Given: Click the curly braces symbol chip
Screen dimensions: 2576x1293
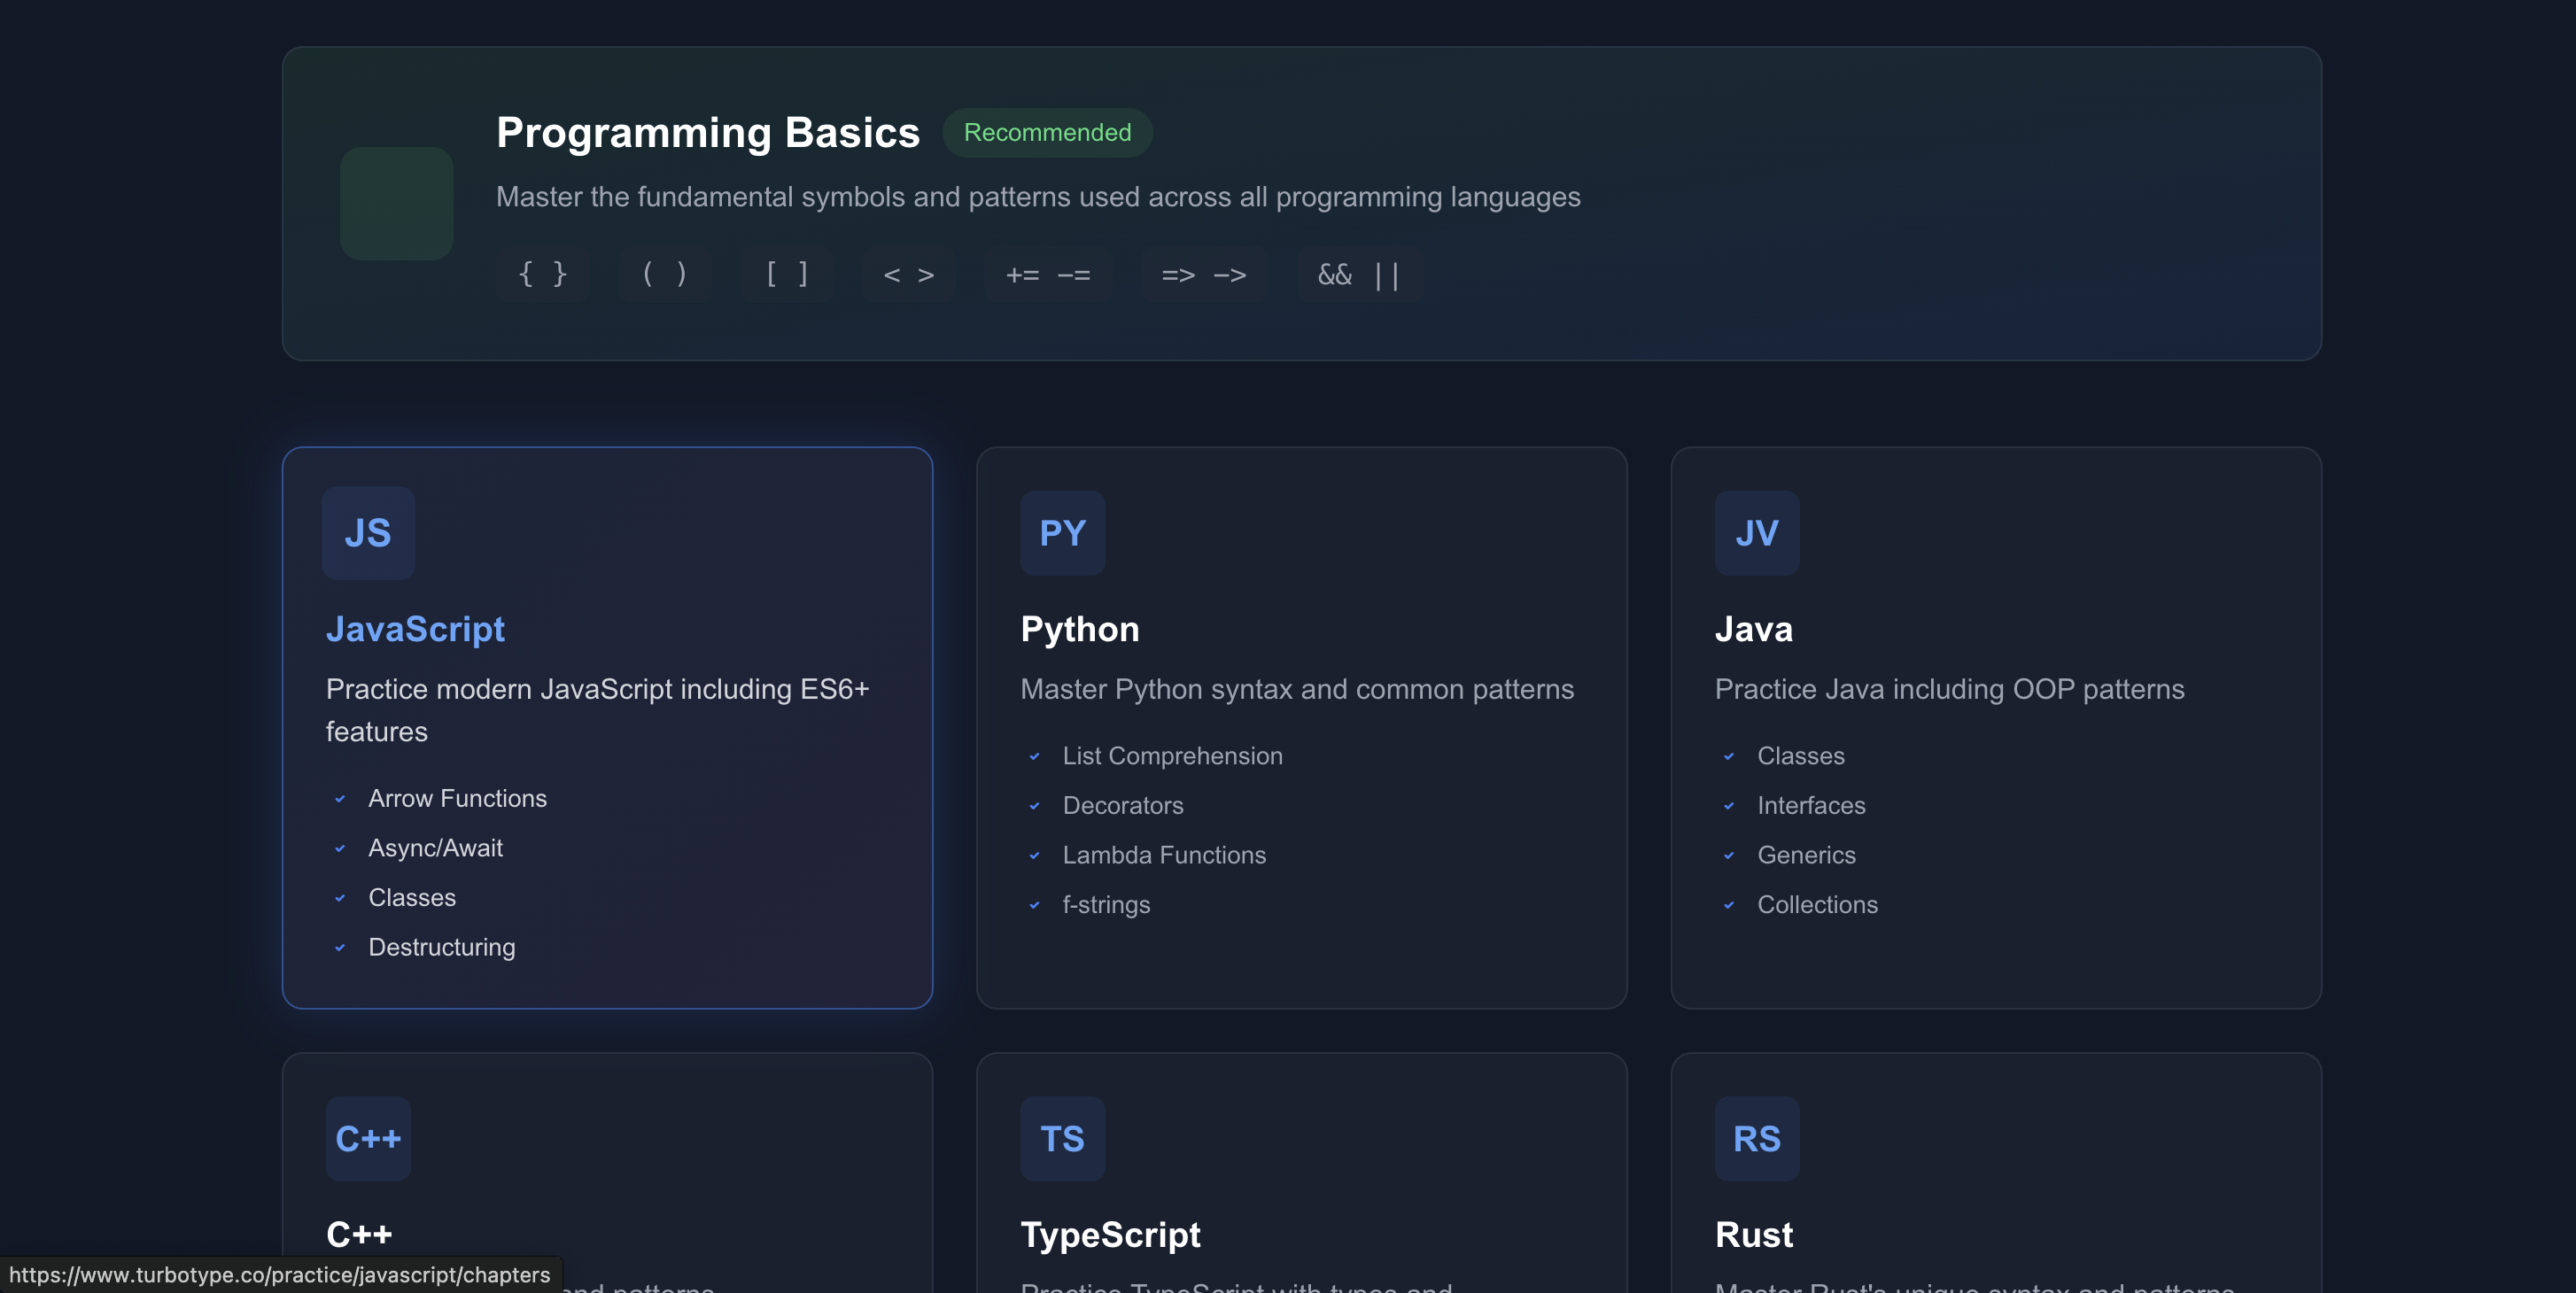Looking at the screenshot, I should pyautogui.click(x=542, y=274).
